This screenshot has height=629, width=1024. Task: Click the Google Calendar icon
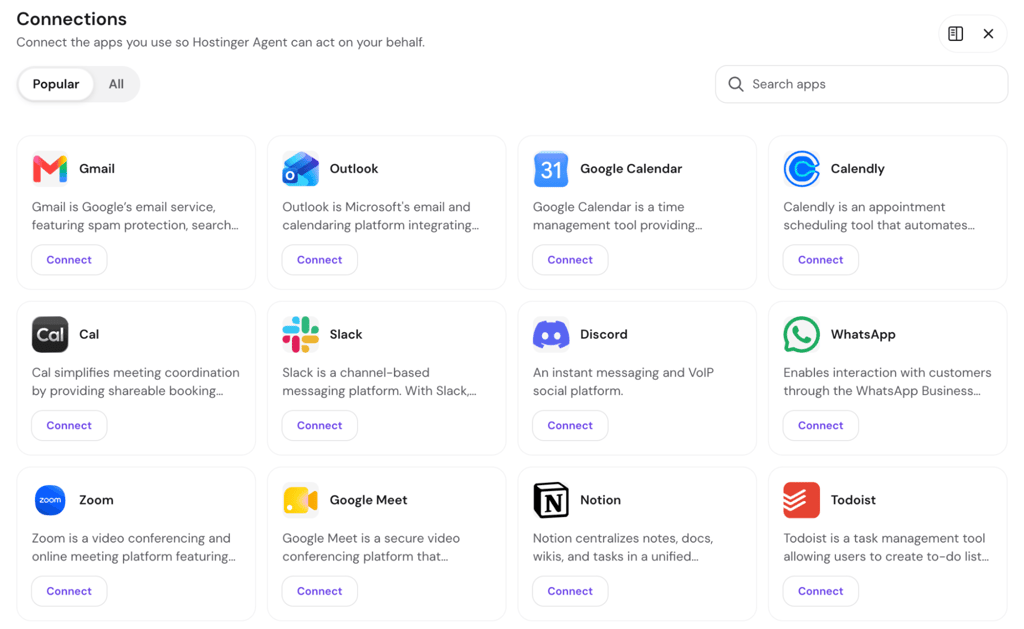point(551,169)
